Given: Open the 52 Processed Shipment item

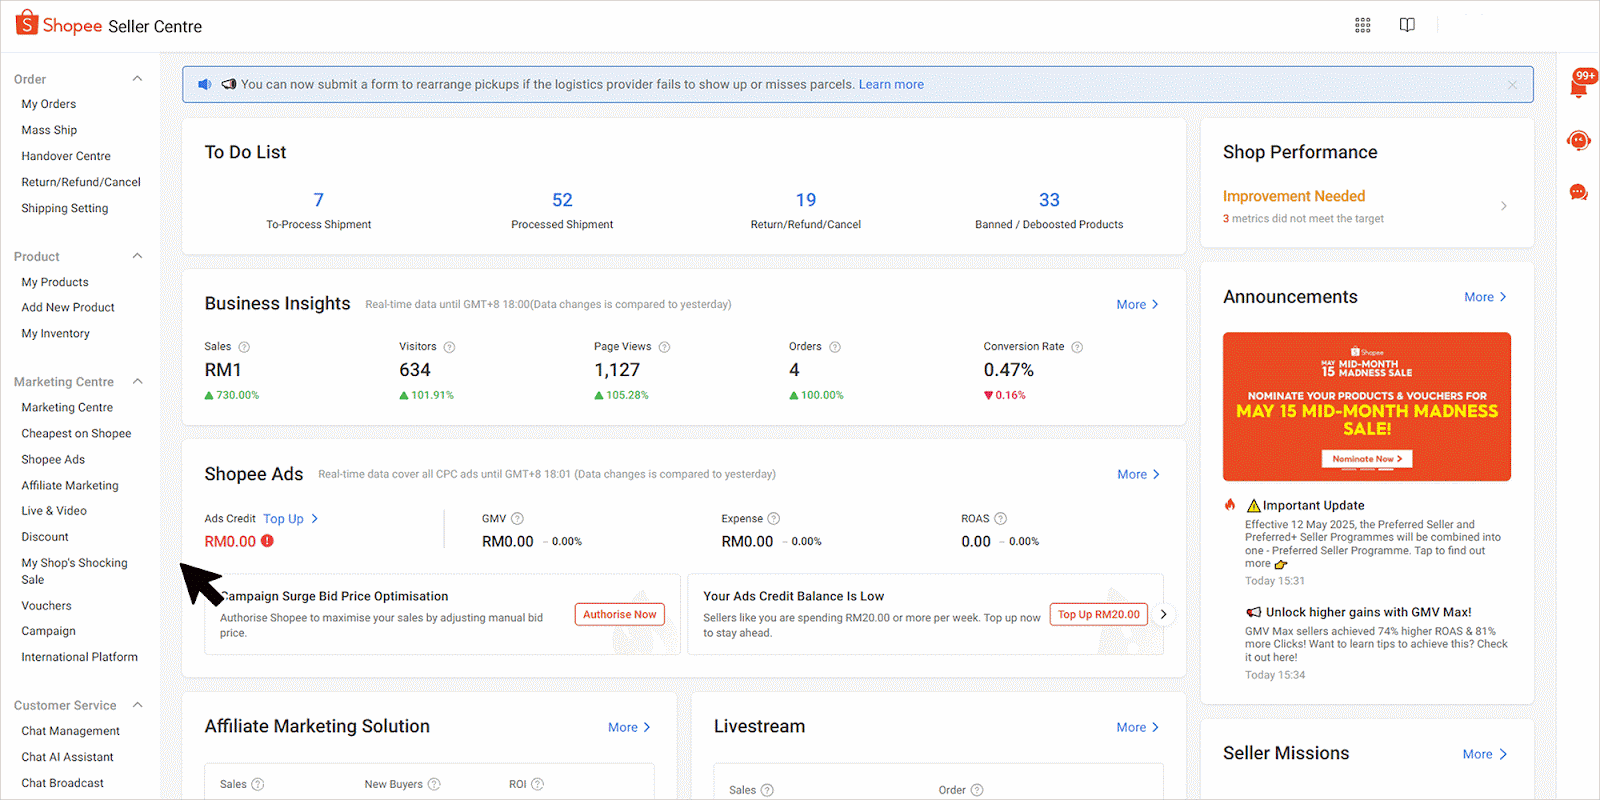Looking at the screenshot, I should 562,210.
